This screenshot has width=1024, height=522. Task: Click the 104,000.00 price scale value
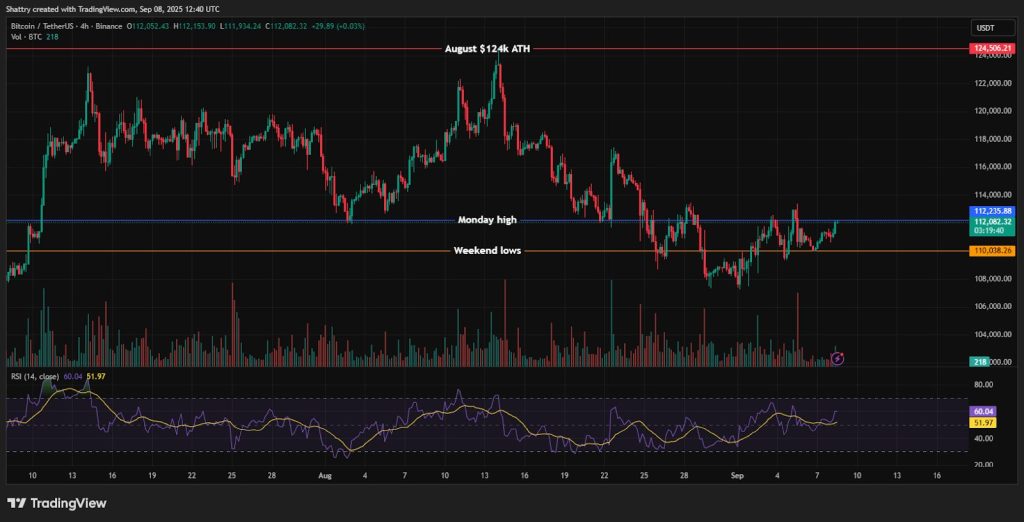tap(991, 334)
